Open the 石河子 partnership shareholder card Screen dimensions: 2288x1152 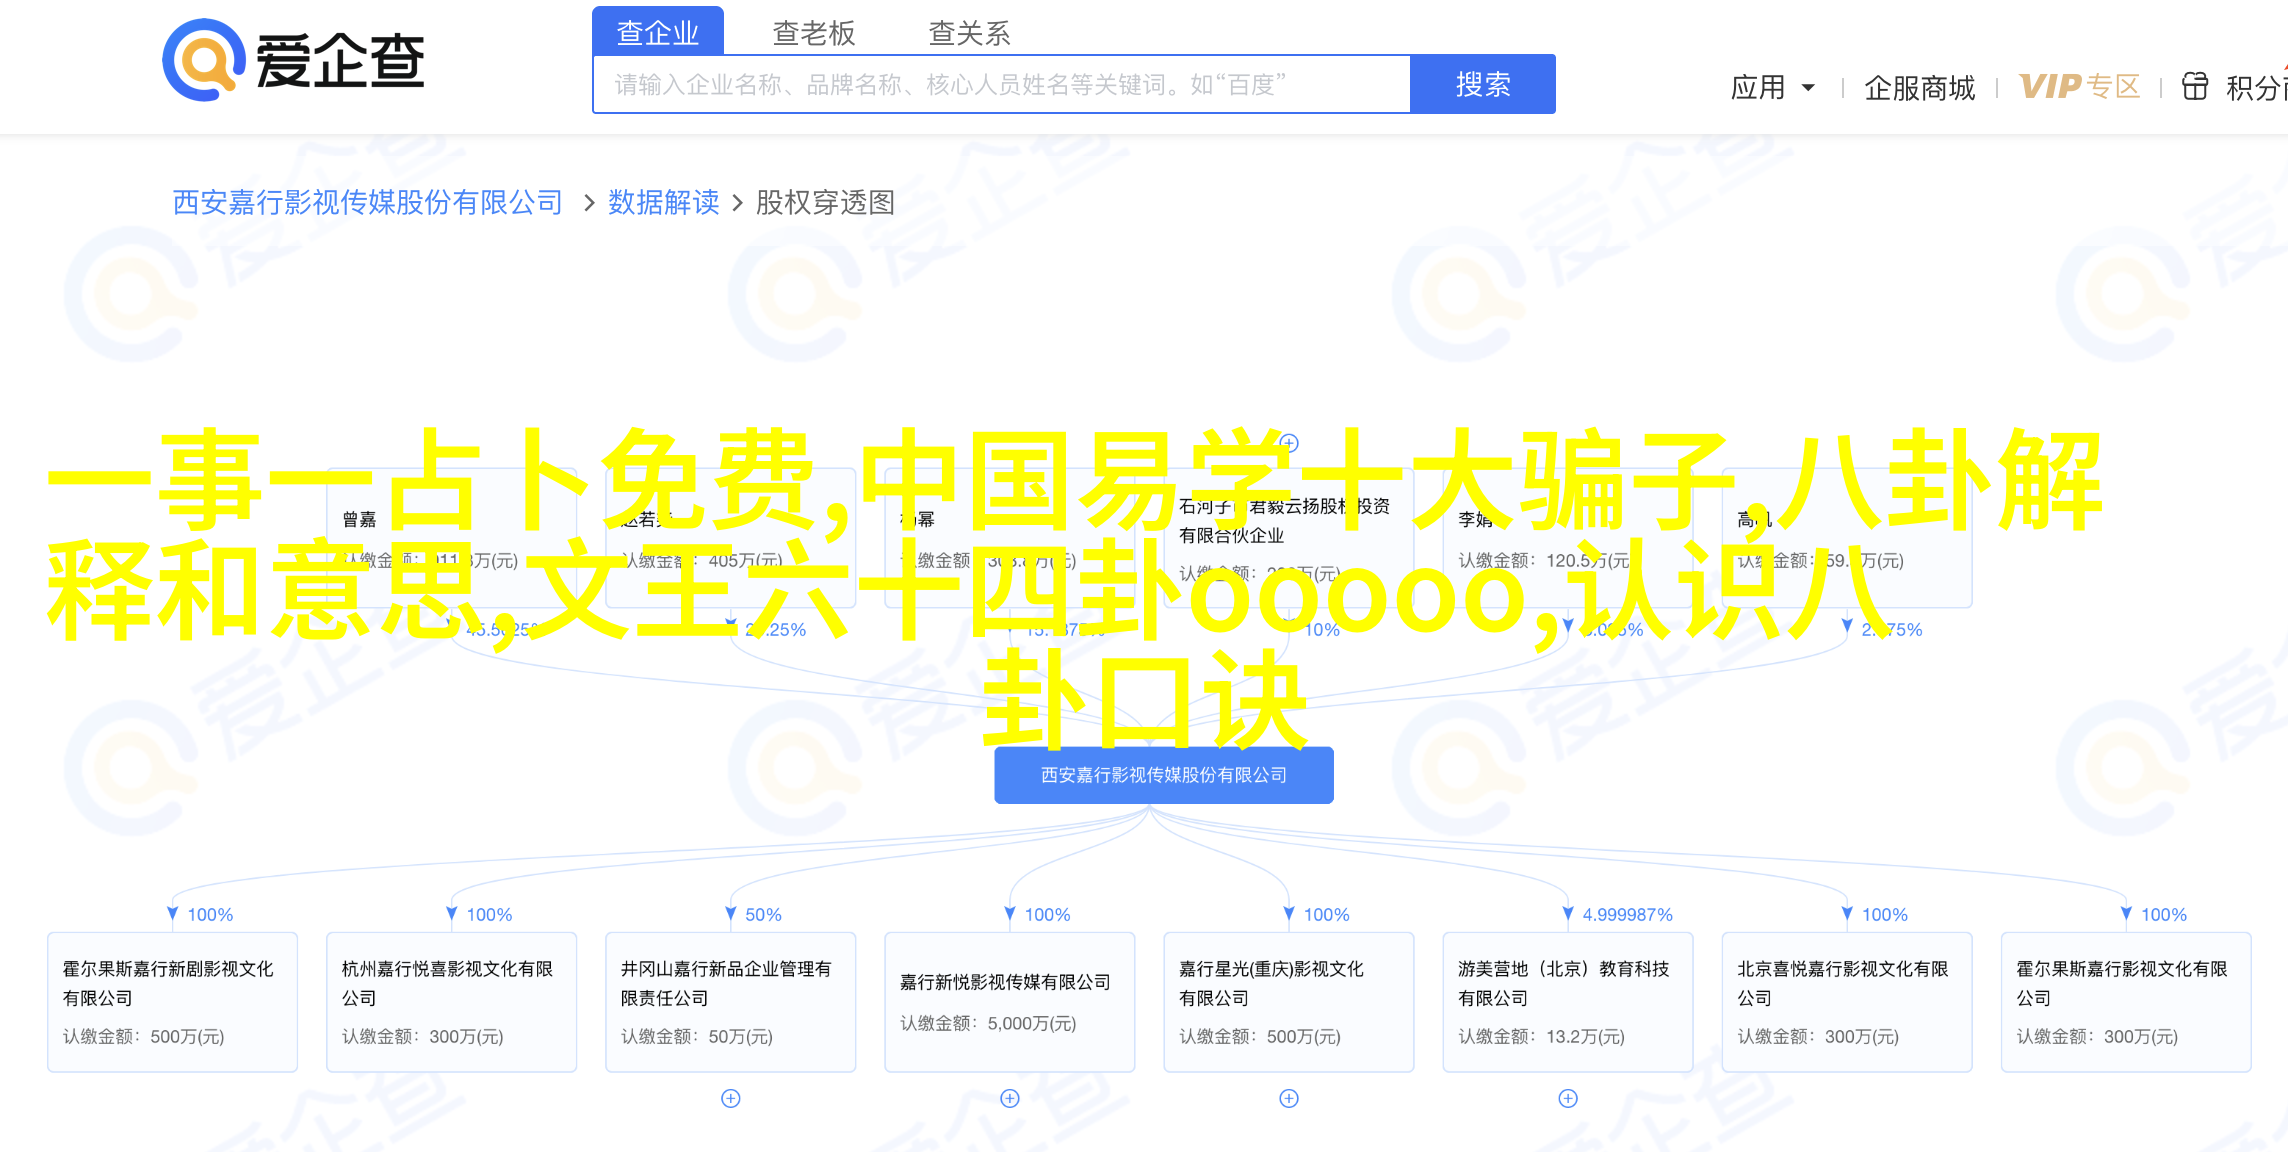point(1288,540)
